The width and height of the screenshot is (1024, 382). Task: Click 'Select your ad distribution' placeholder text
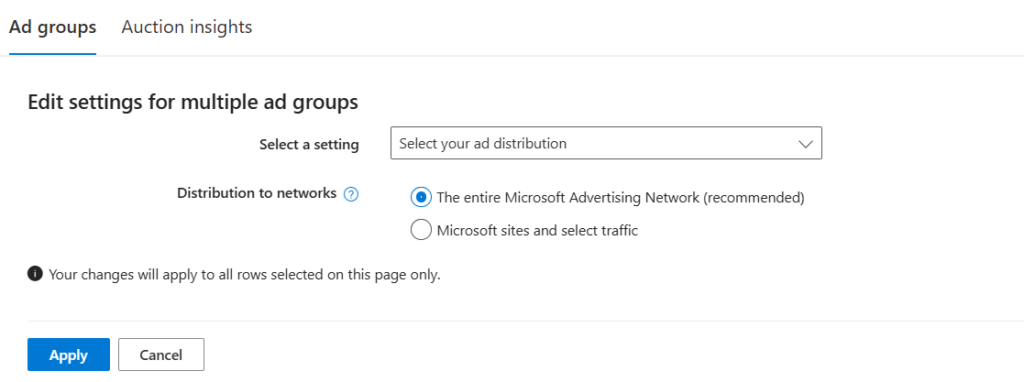pyautogui.click(x=483, y=143)
